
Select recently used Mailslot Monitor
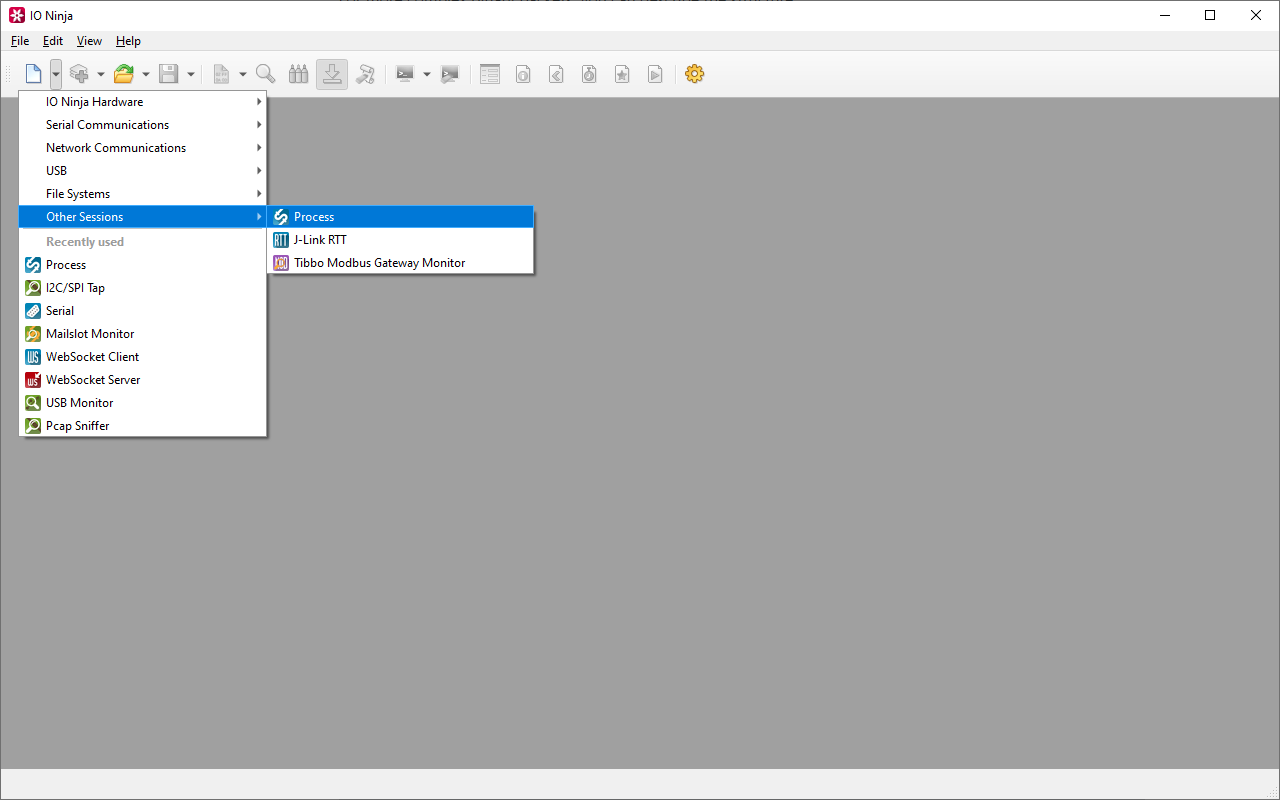(143, 334)
